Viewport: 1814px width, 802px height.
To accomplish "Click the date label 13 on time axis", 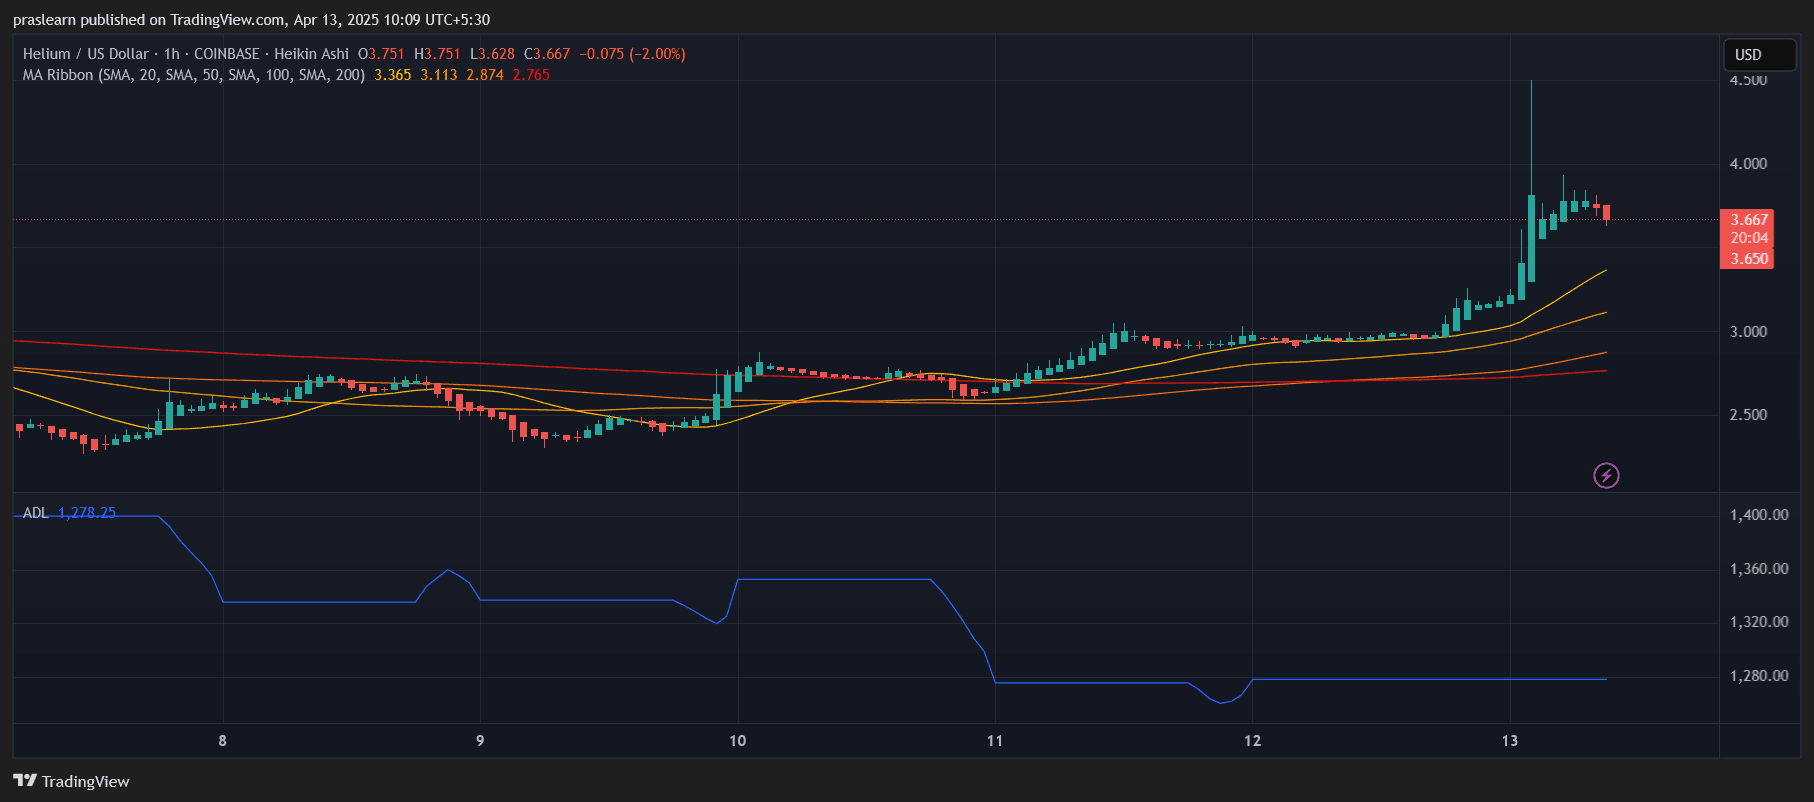I will click(1509, 741).
